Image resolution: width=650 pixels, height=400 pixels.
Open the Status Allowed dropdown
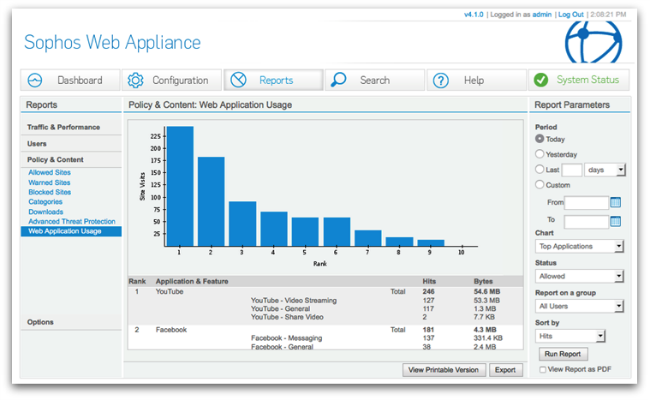579,276
